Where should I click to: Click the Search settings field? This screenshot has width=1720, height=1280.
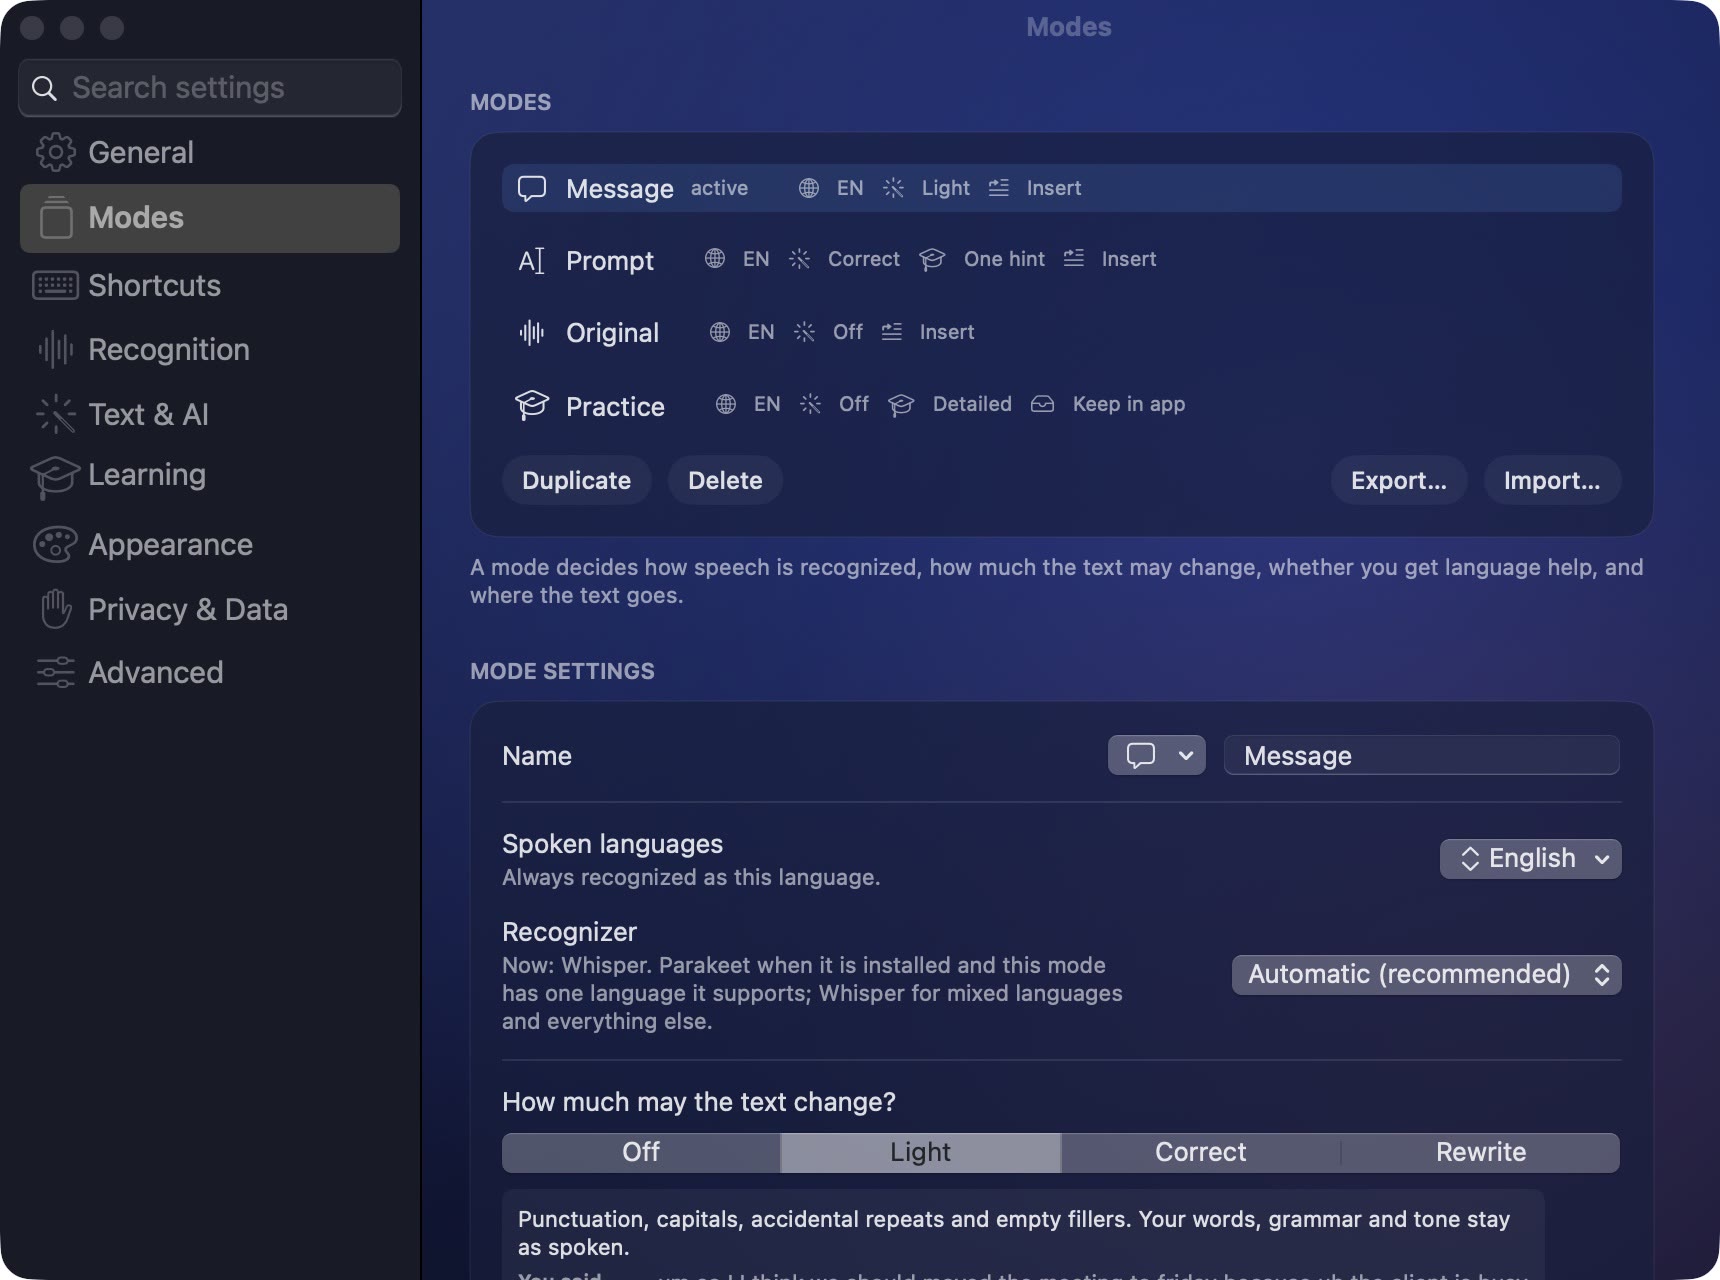click(210, 88)
